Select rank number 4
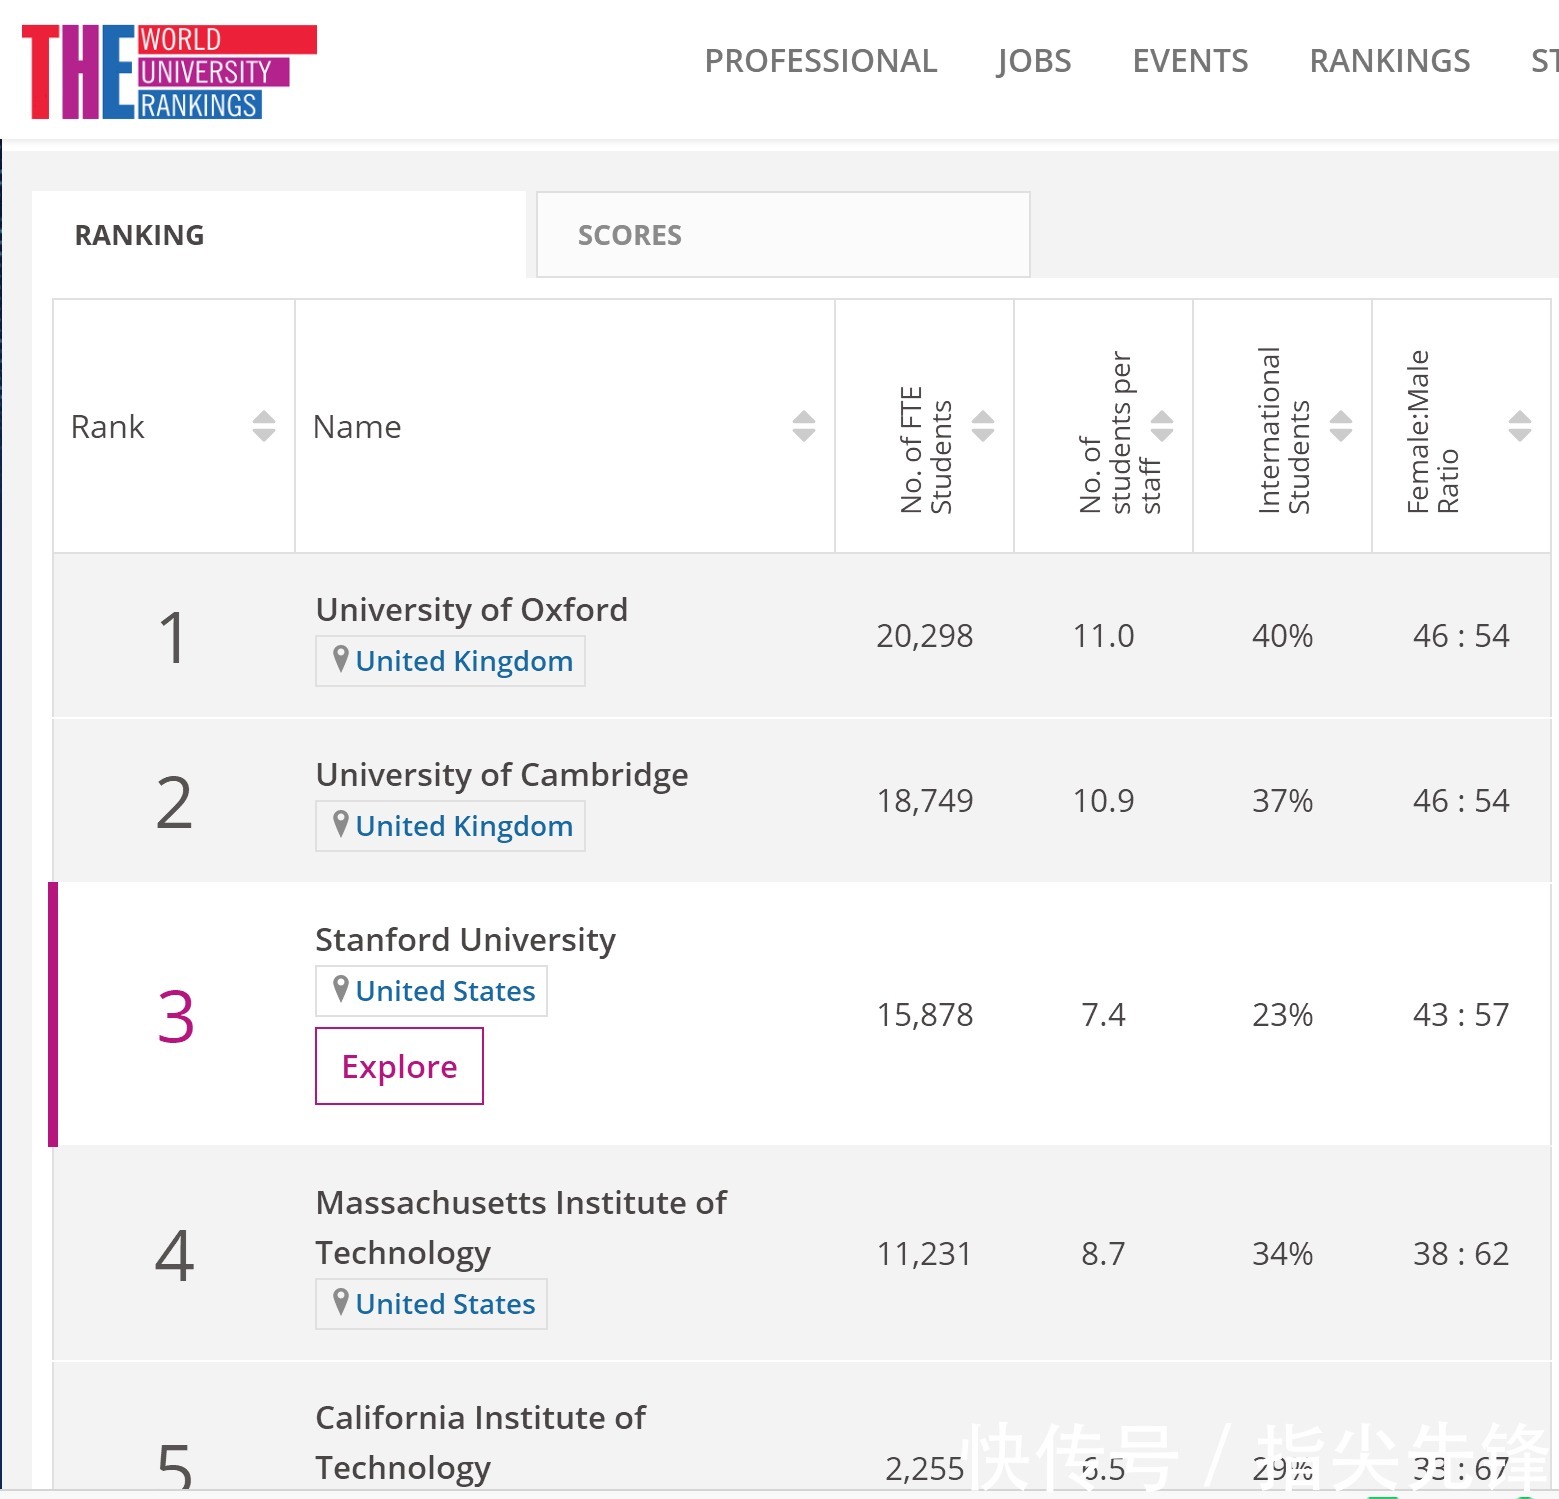Image resolution: width=1559 pixels, height=1499 pixels. (x=174, y=1254)
